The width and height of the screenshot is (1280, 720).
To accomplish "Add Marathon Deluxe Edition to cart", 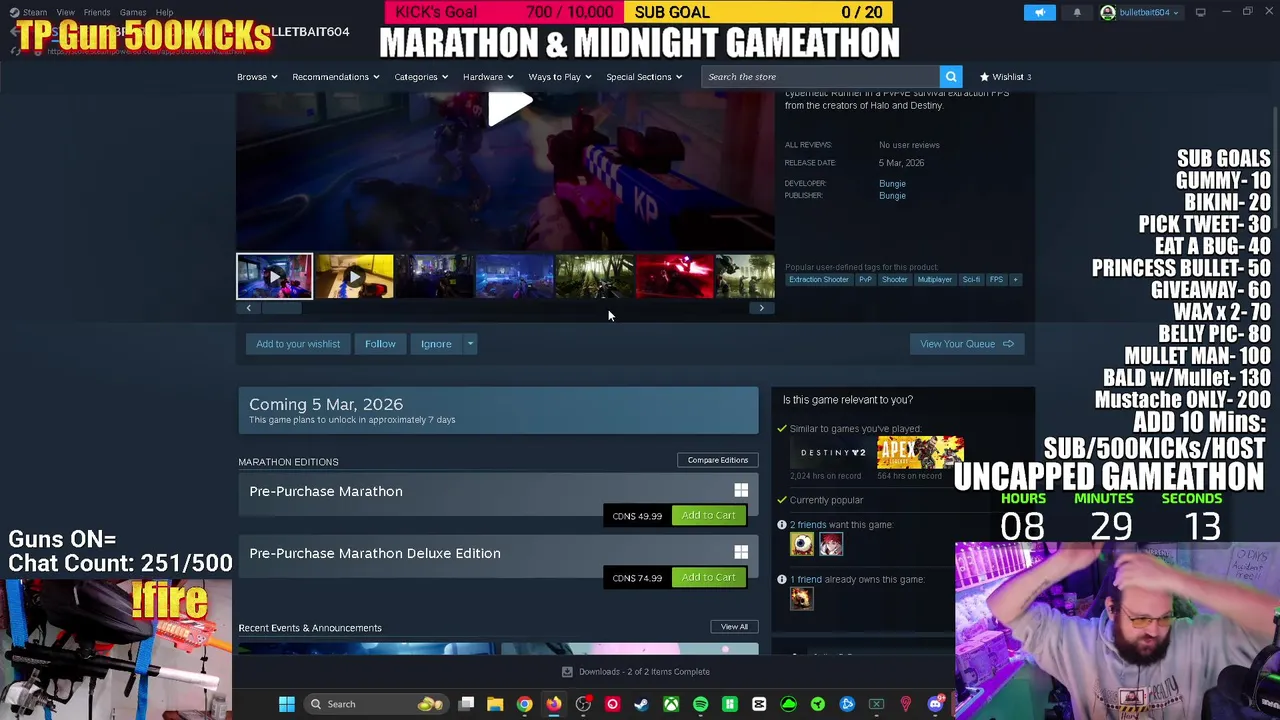I will click(x=708, y=577).
